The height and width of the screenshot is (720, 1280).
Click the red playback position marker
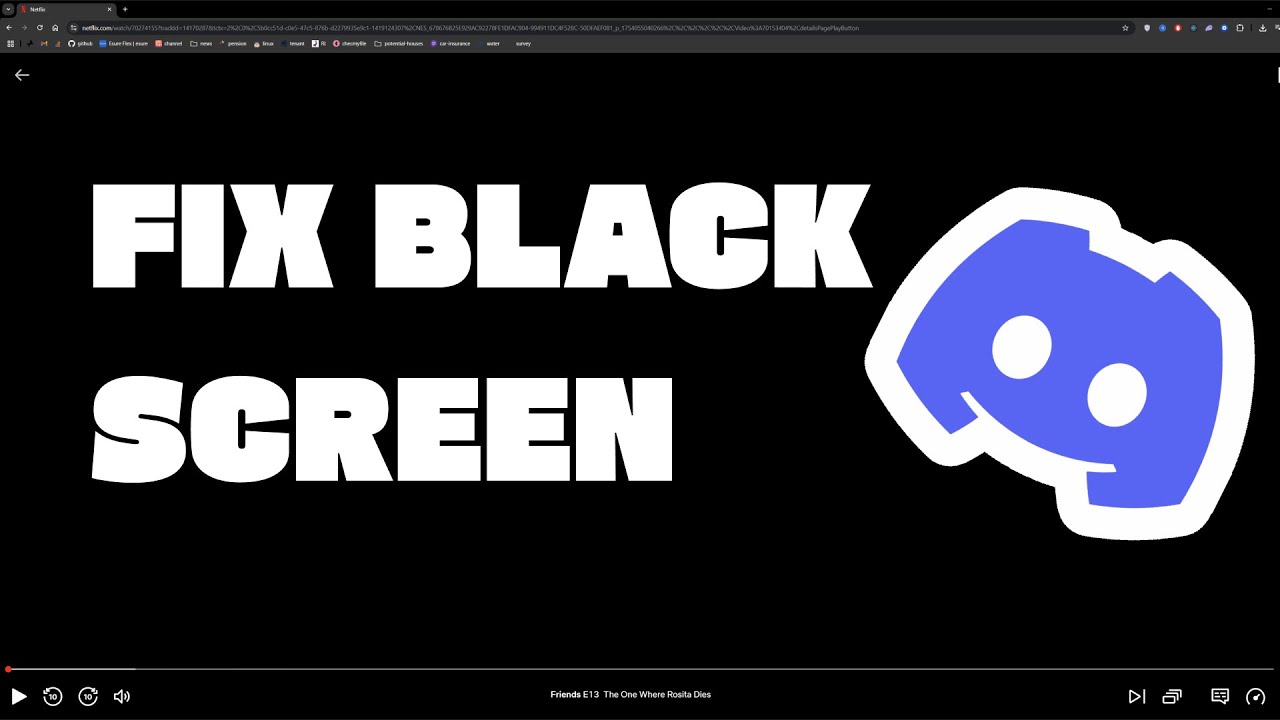pyautogui.click(x=8, y=669)
